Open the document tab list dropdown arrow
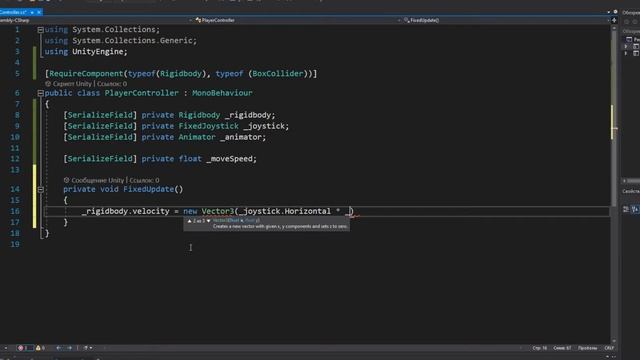This screenshot has height=360, width=640. tap(609, 12)
